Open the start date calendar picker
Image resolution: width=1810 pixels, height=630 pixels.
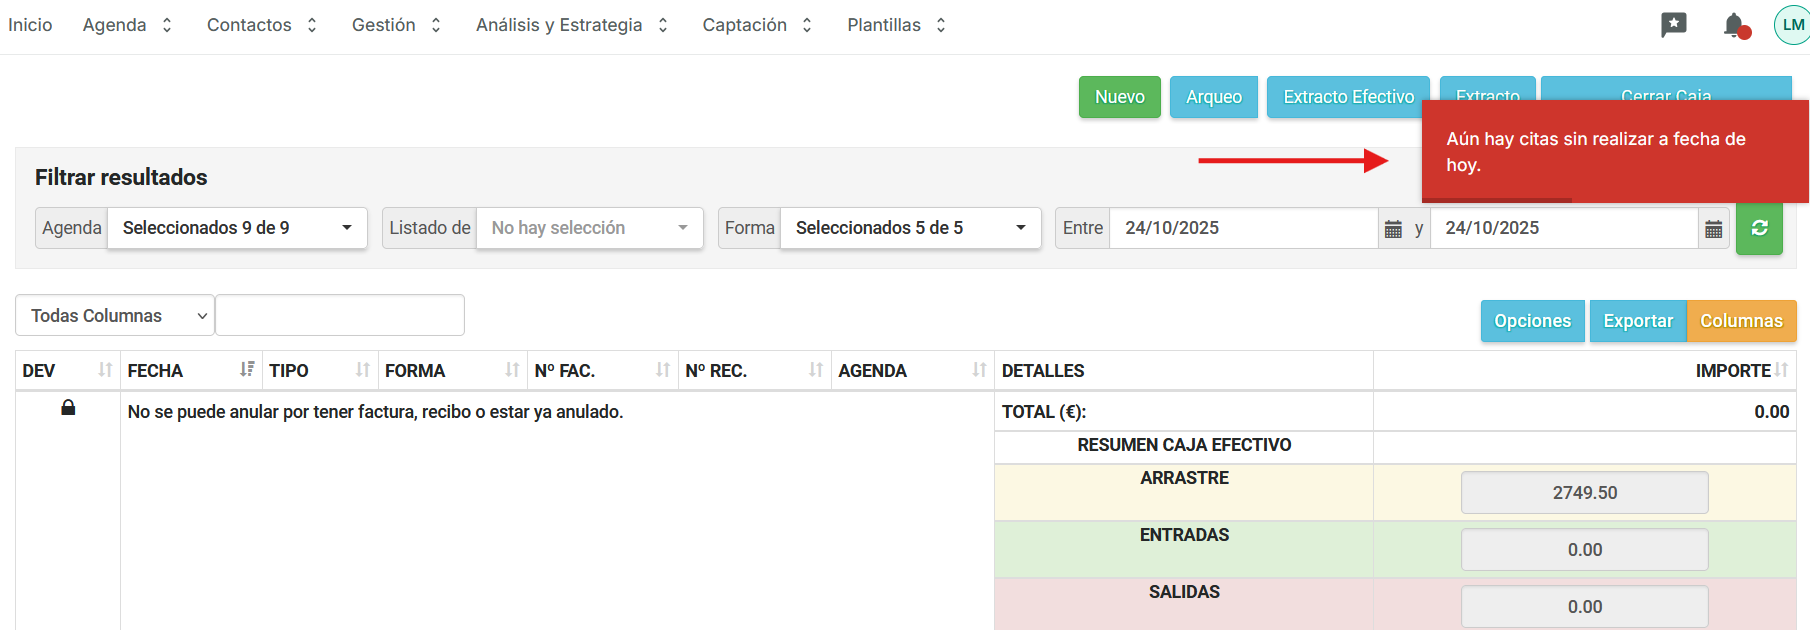(x=1393, y=229)
